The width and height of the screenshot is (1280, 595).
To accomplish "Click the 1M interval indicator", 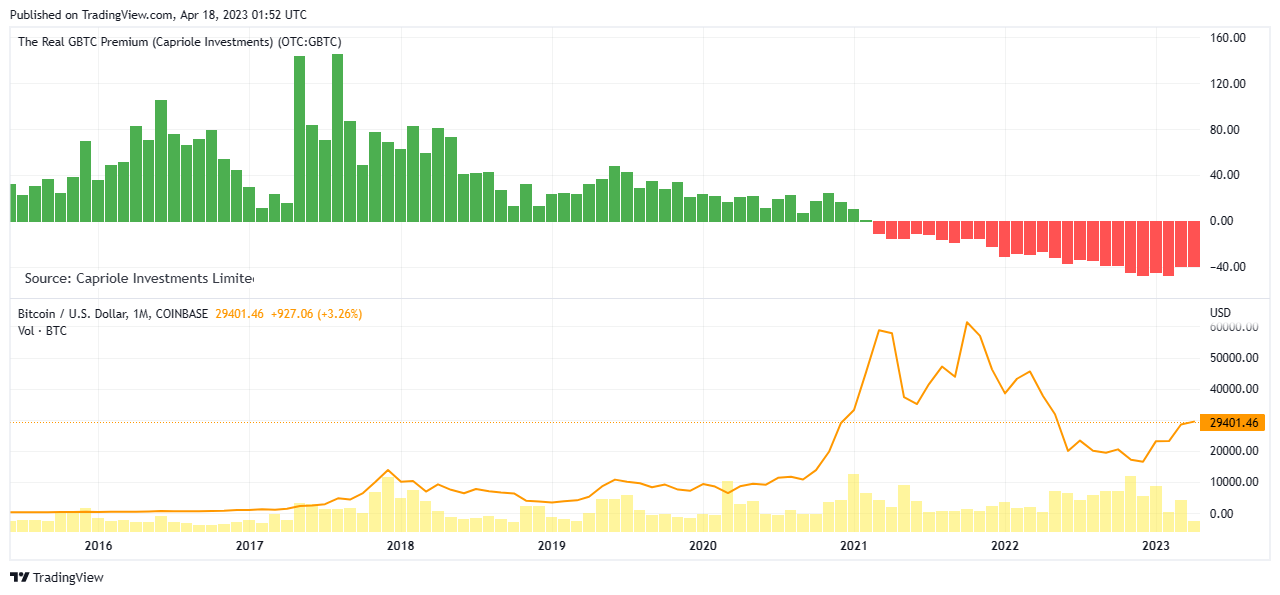I will pyautogui.click(x=146, y=313).
